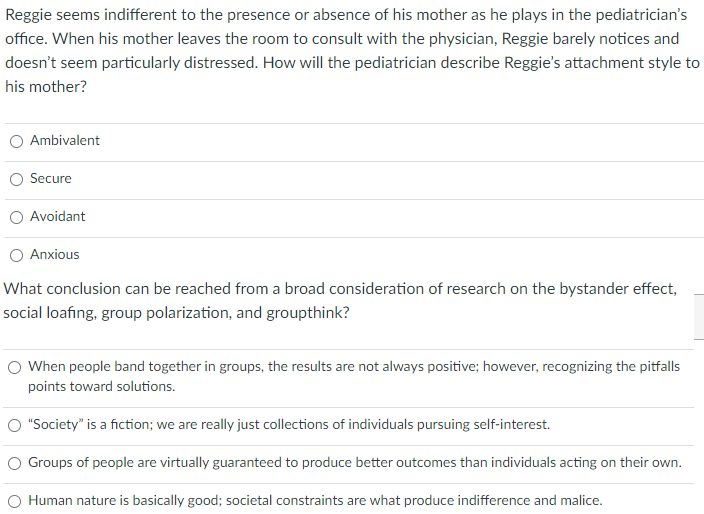The width and height of the screenshot is (704, 514).
Task: Click the 'Secure' answer label text
Action: tap(51, 179)
